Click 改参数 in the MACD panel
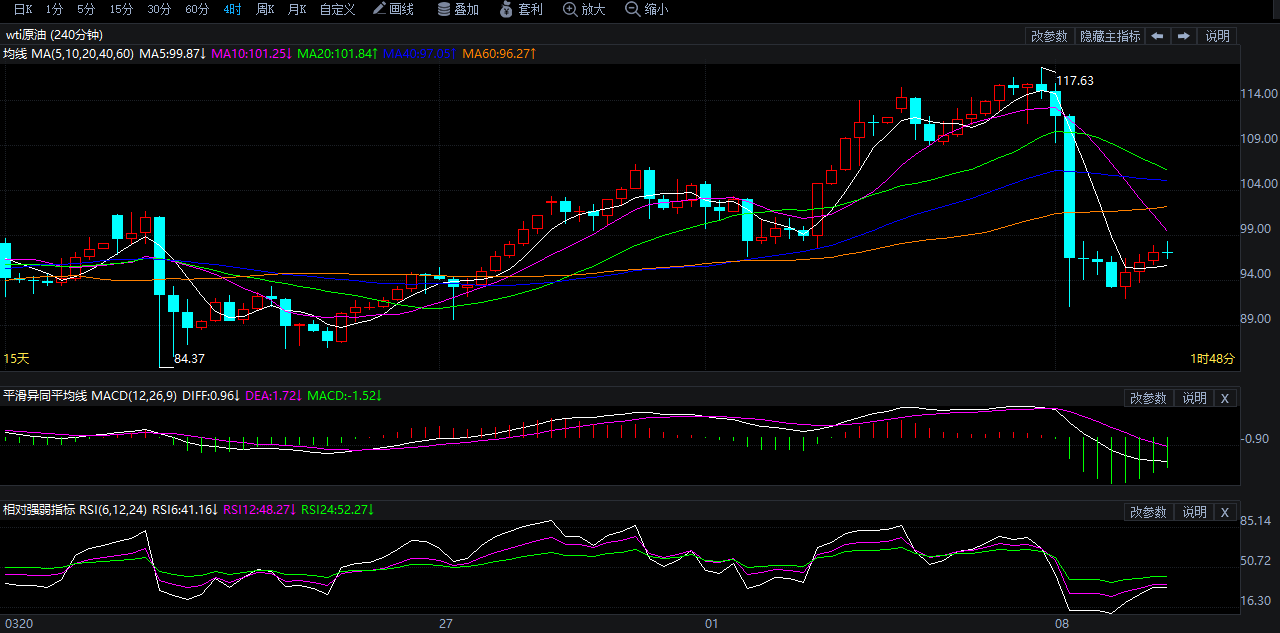The image size is (1280, 633). pyautogui.click(x=1148, y=398)
